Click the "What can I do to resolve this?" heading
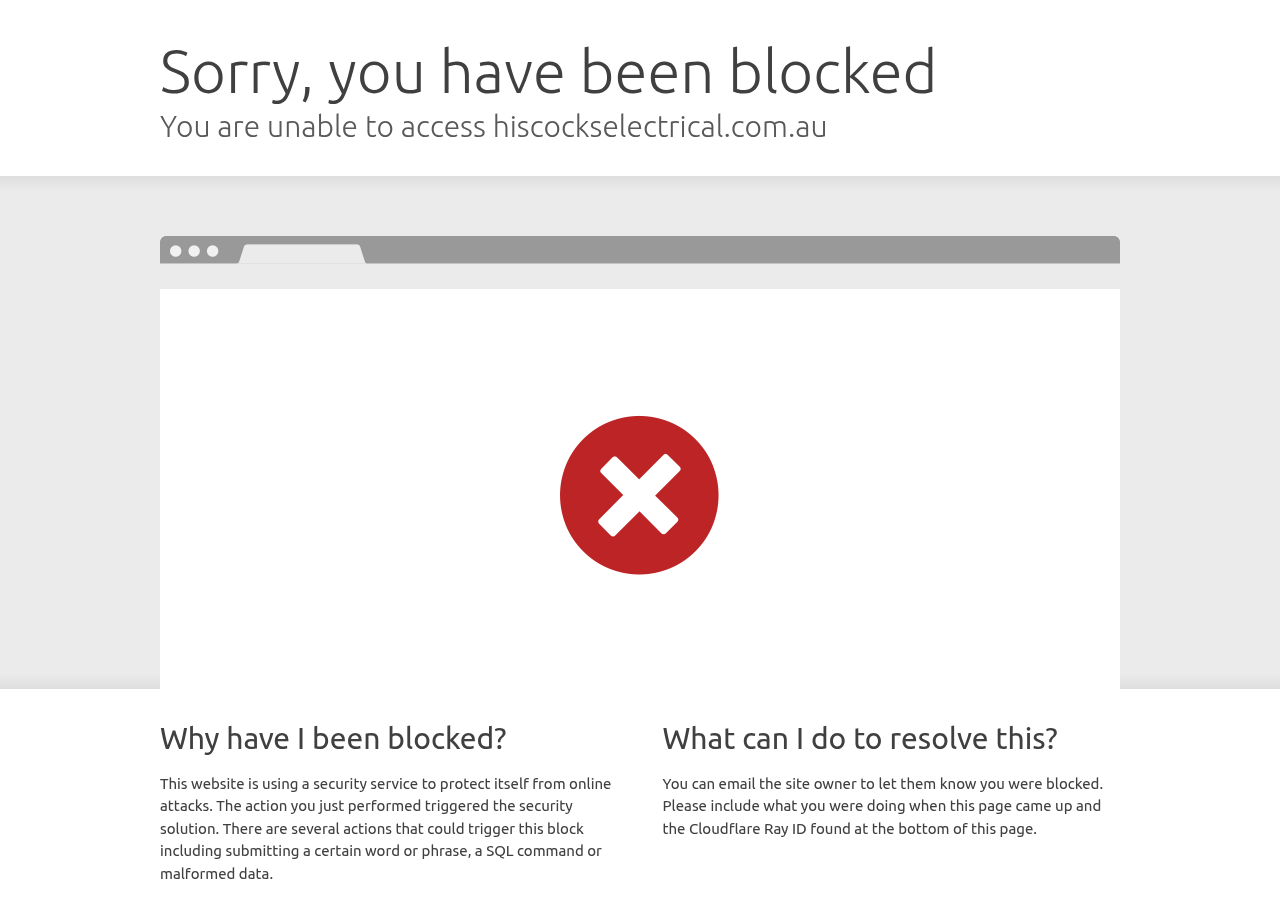 [860, 738]
